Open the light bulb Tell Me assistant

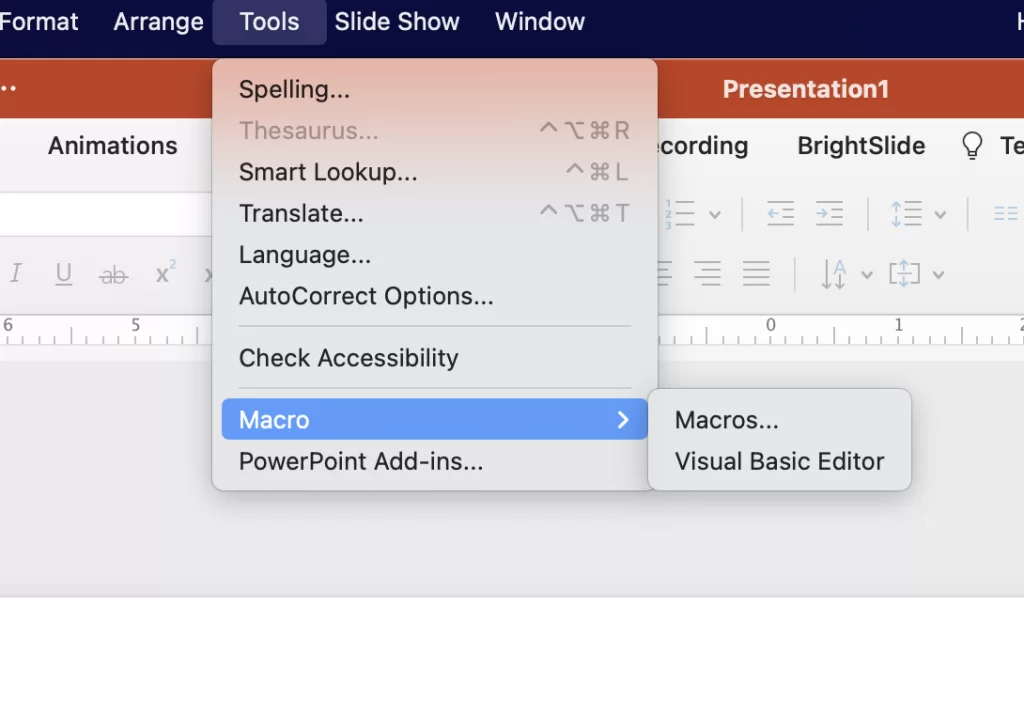[971, 146]
